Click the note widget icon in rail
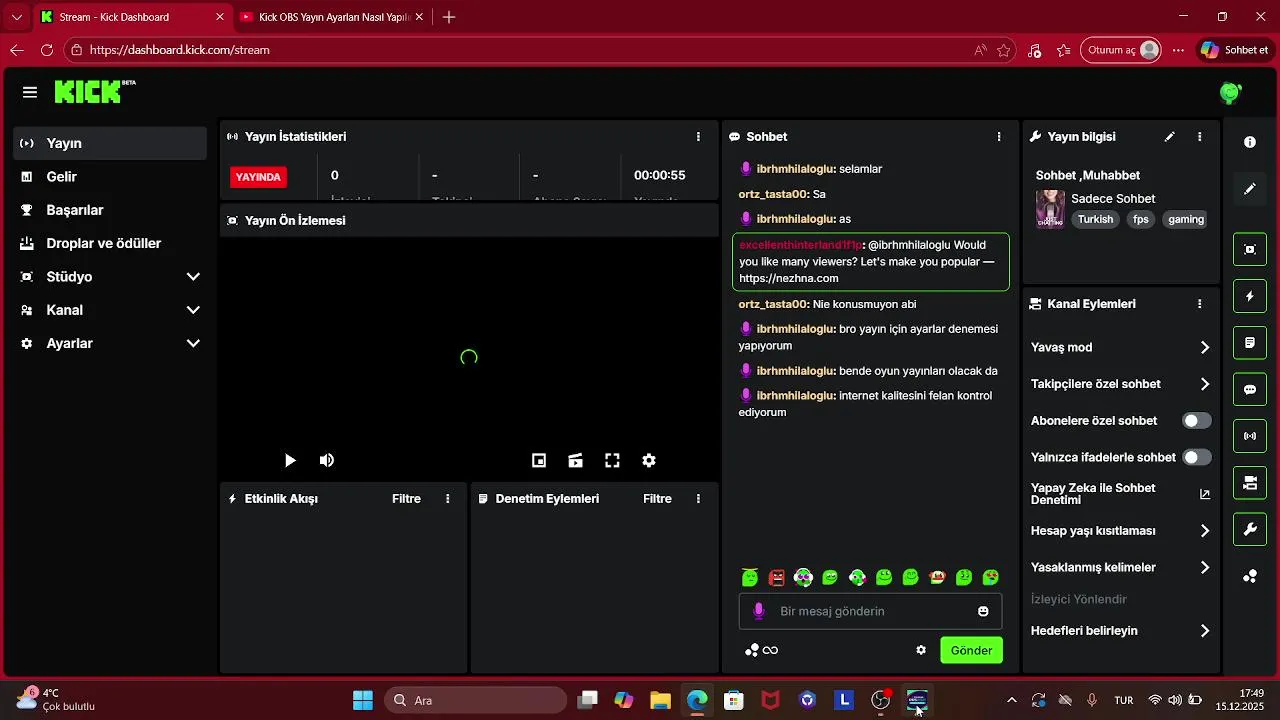 click(1250, 343)
